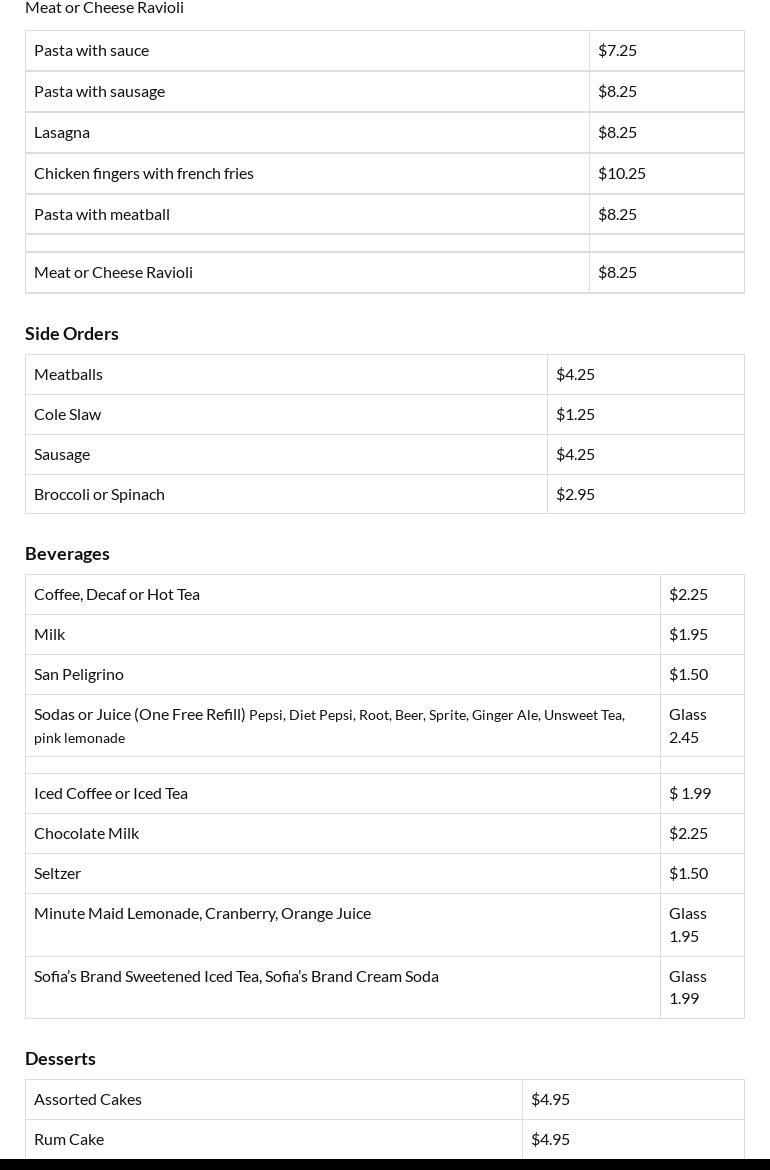
Task: Select Minute Maid Lemonade, Cranberry, Orange Juice
Action: click(x=202, y=913)
